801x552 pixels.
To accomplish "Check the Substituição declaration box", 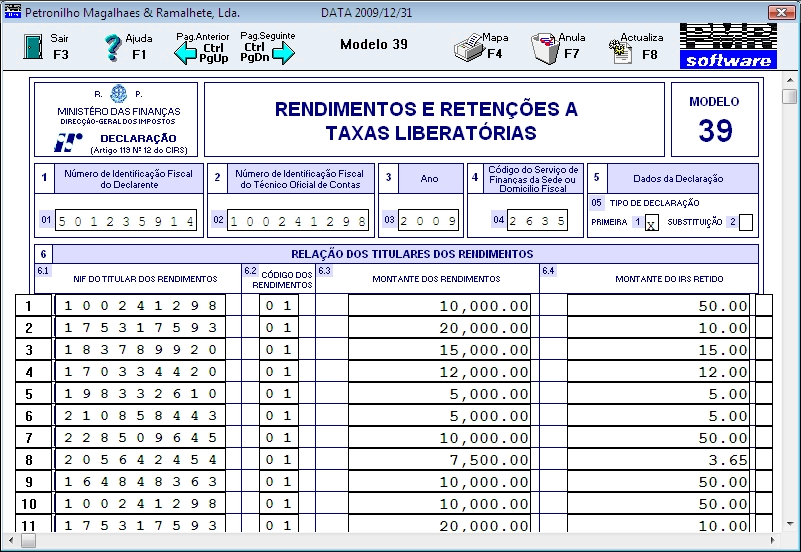I will (746, 223).
